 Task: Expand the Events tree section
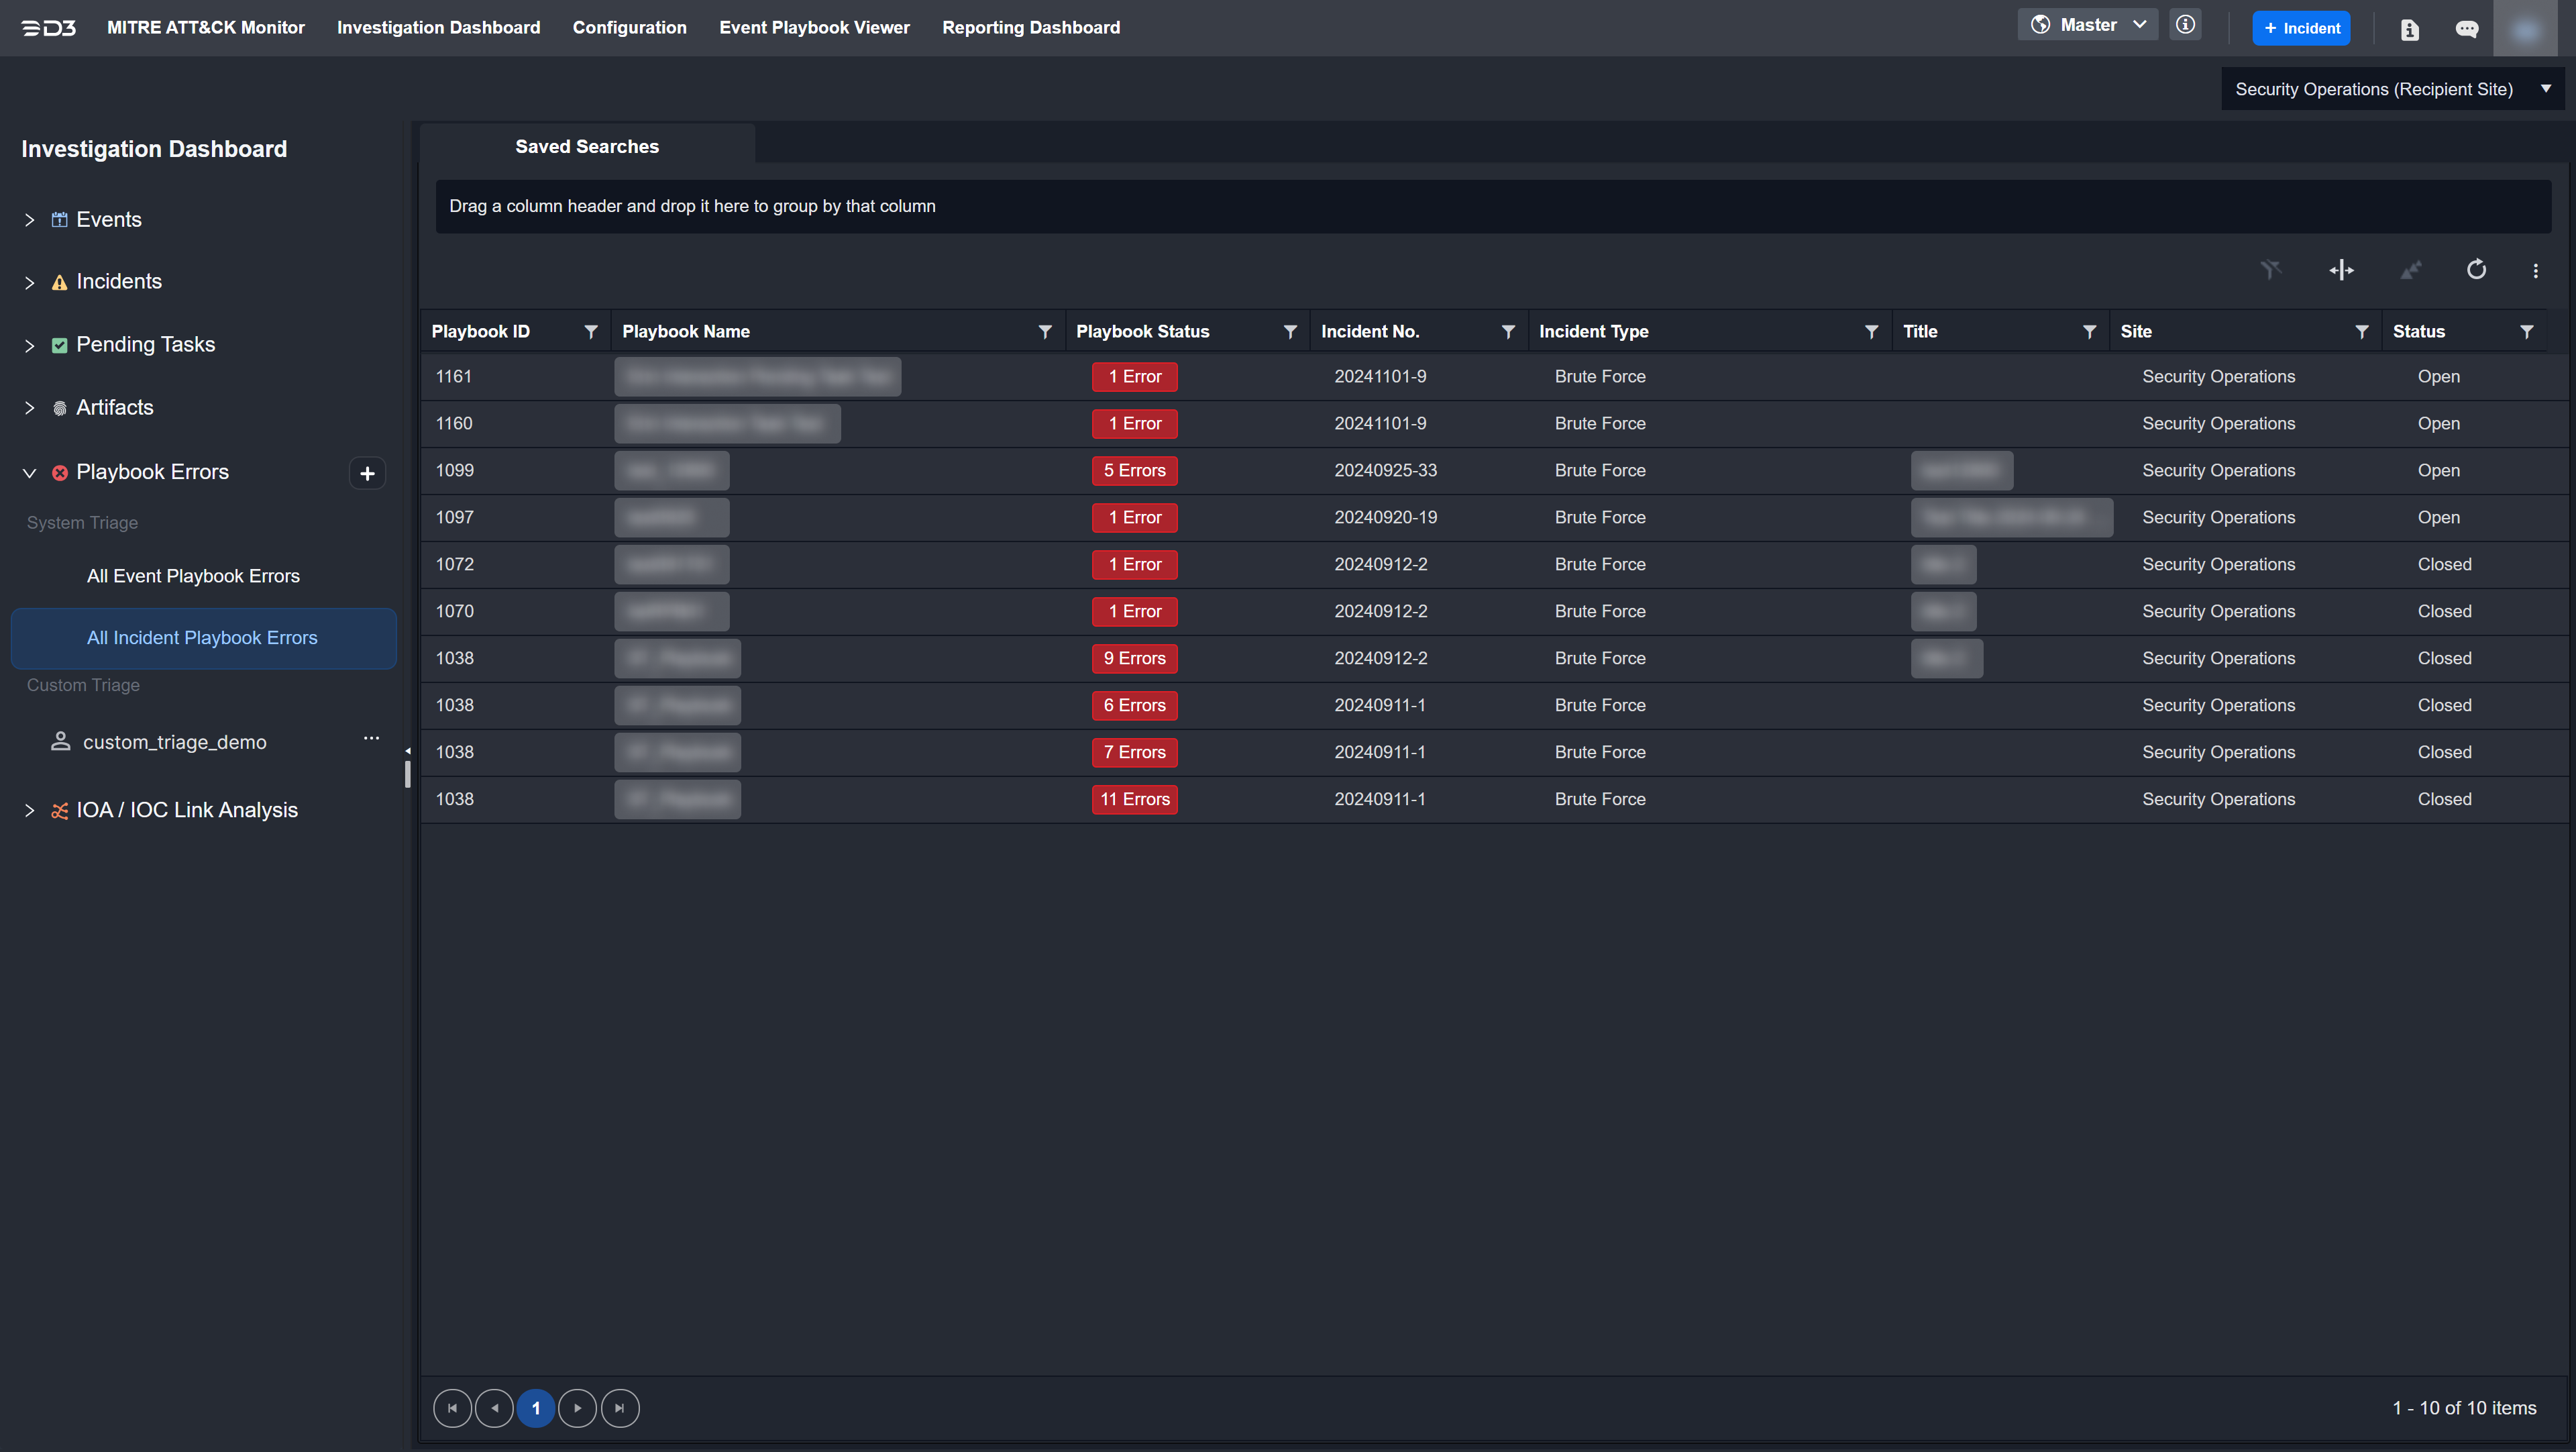pos(30,220)
